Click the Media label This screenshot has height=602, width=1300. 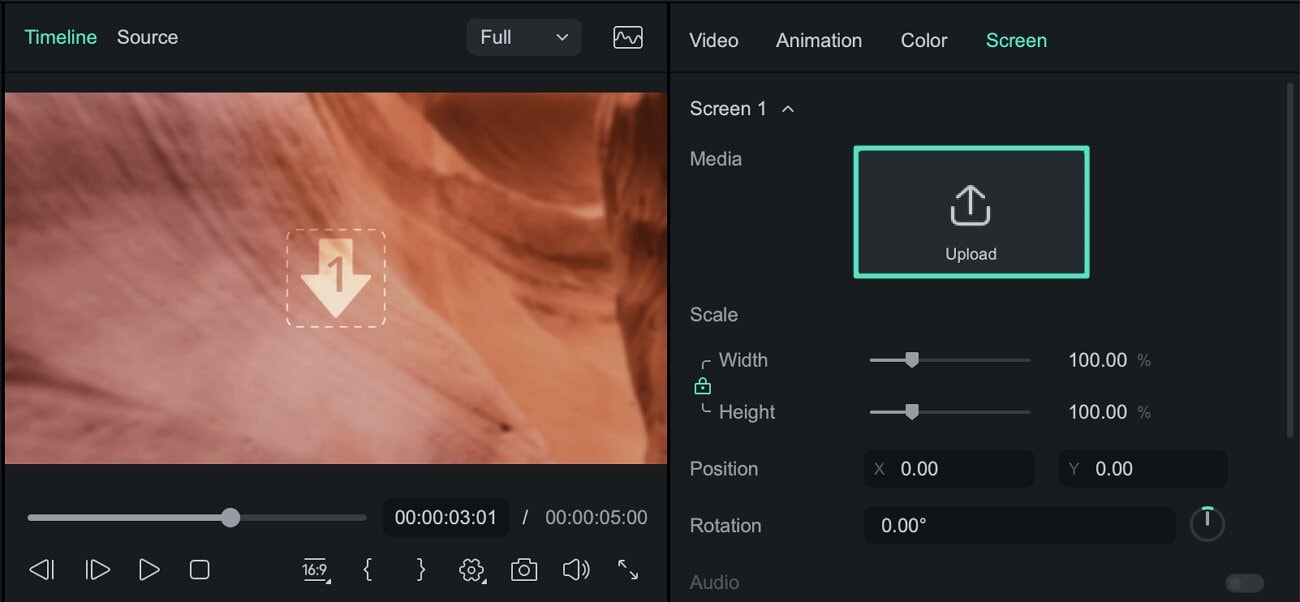[x=716, y=159]
